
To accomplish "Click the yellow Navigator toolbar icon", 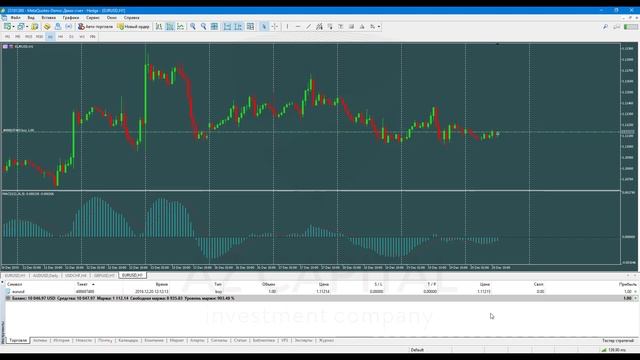I will tap(47, 27).
